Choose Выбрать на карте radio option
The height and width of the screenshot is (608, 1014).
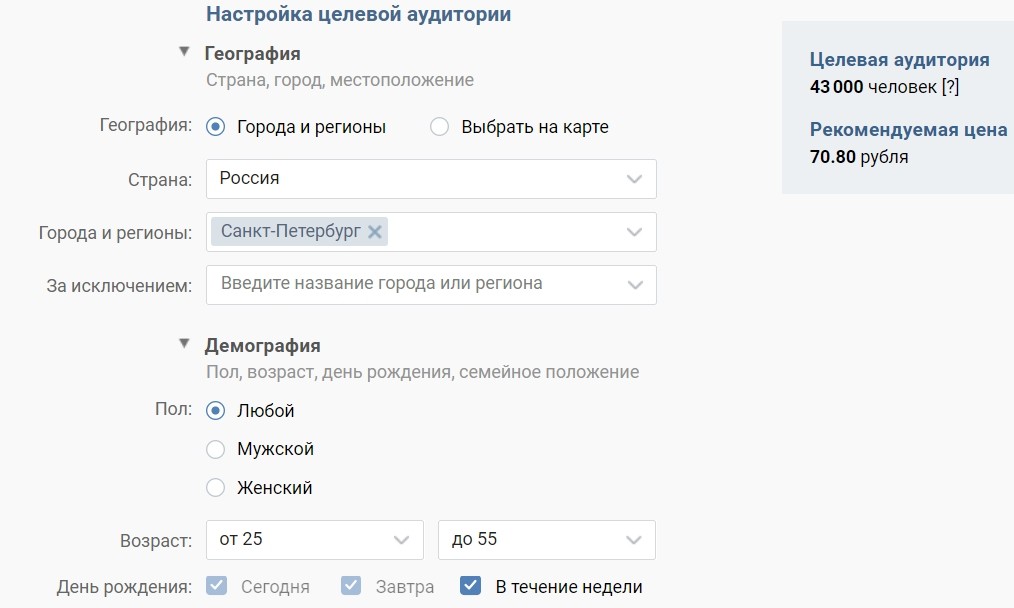click(439, 126)
